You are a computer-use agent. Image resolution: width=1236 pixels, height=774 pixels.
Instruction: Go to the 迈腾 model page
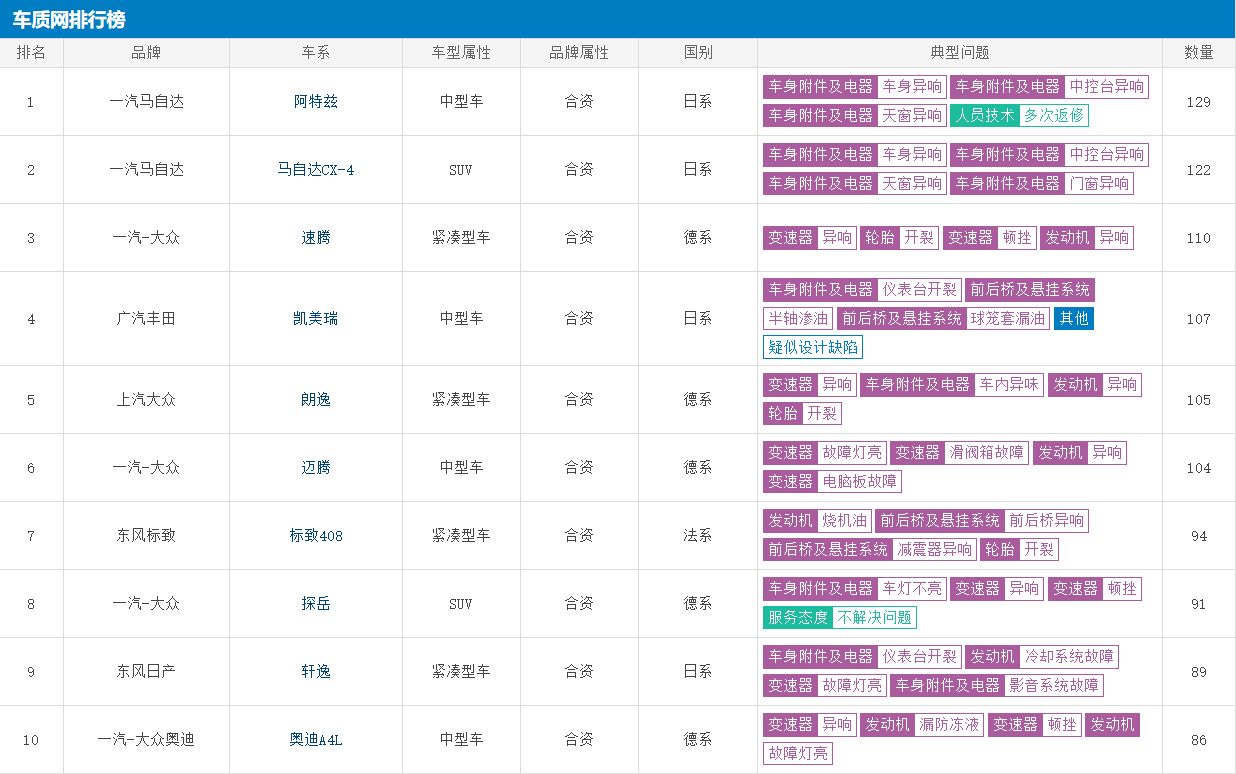(x=315, y=468)
